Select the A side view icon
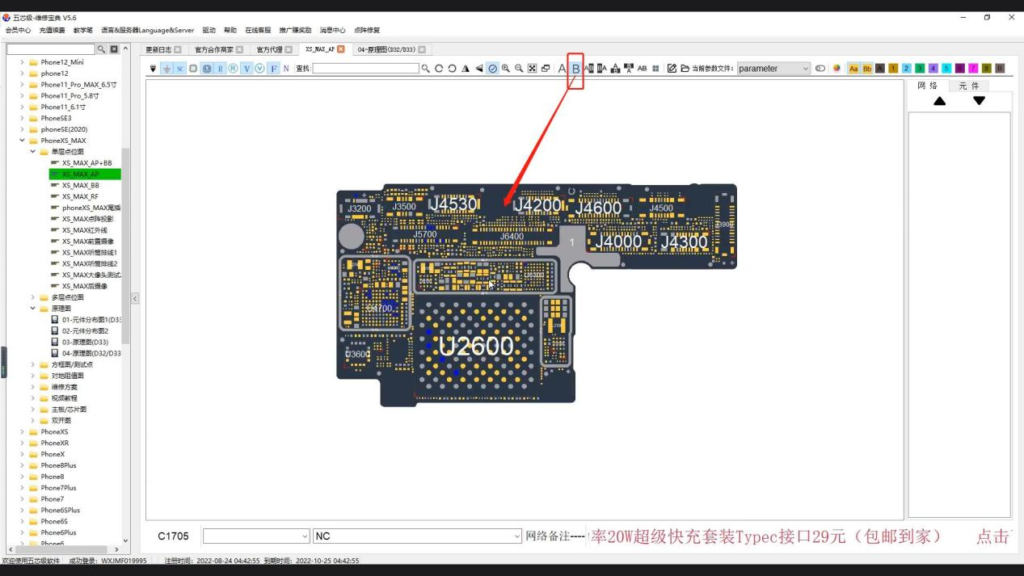 pyautogui.click(x=562, y=69)
